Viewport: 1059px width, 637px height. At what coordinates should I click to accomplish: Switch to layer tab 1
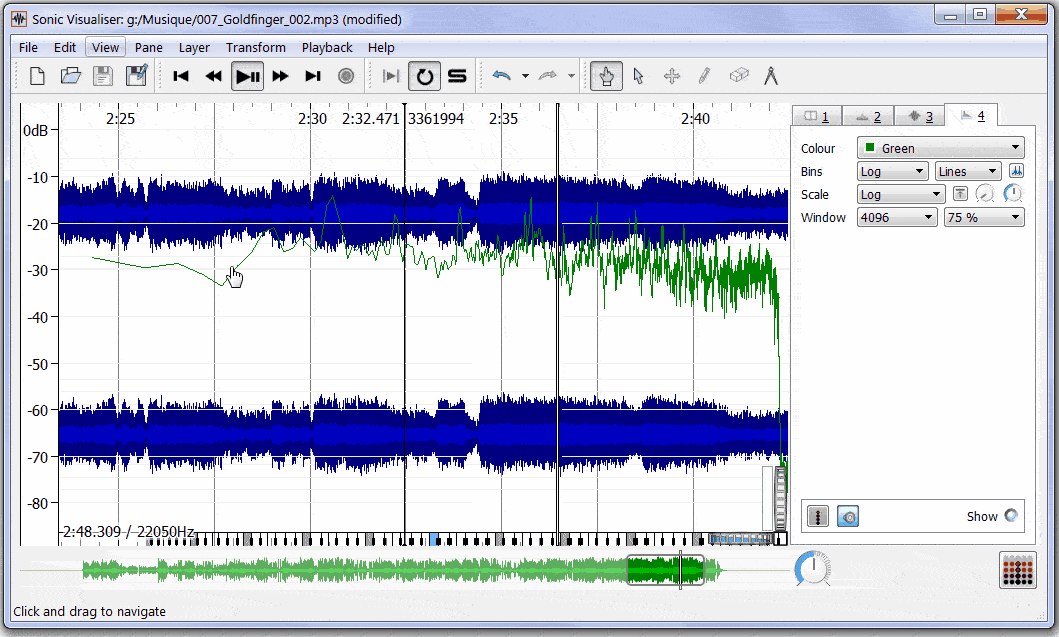pyautogui.click(x=817, y=116)
